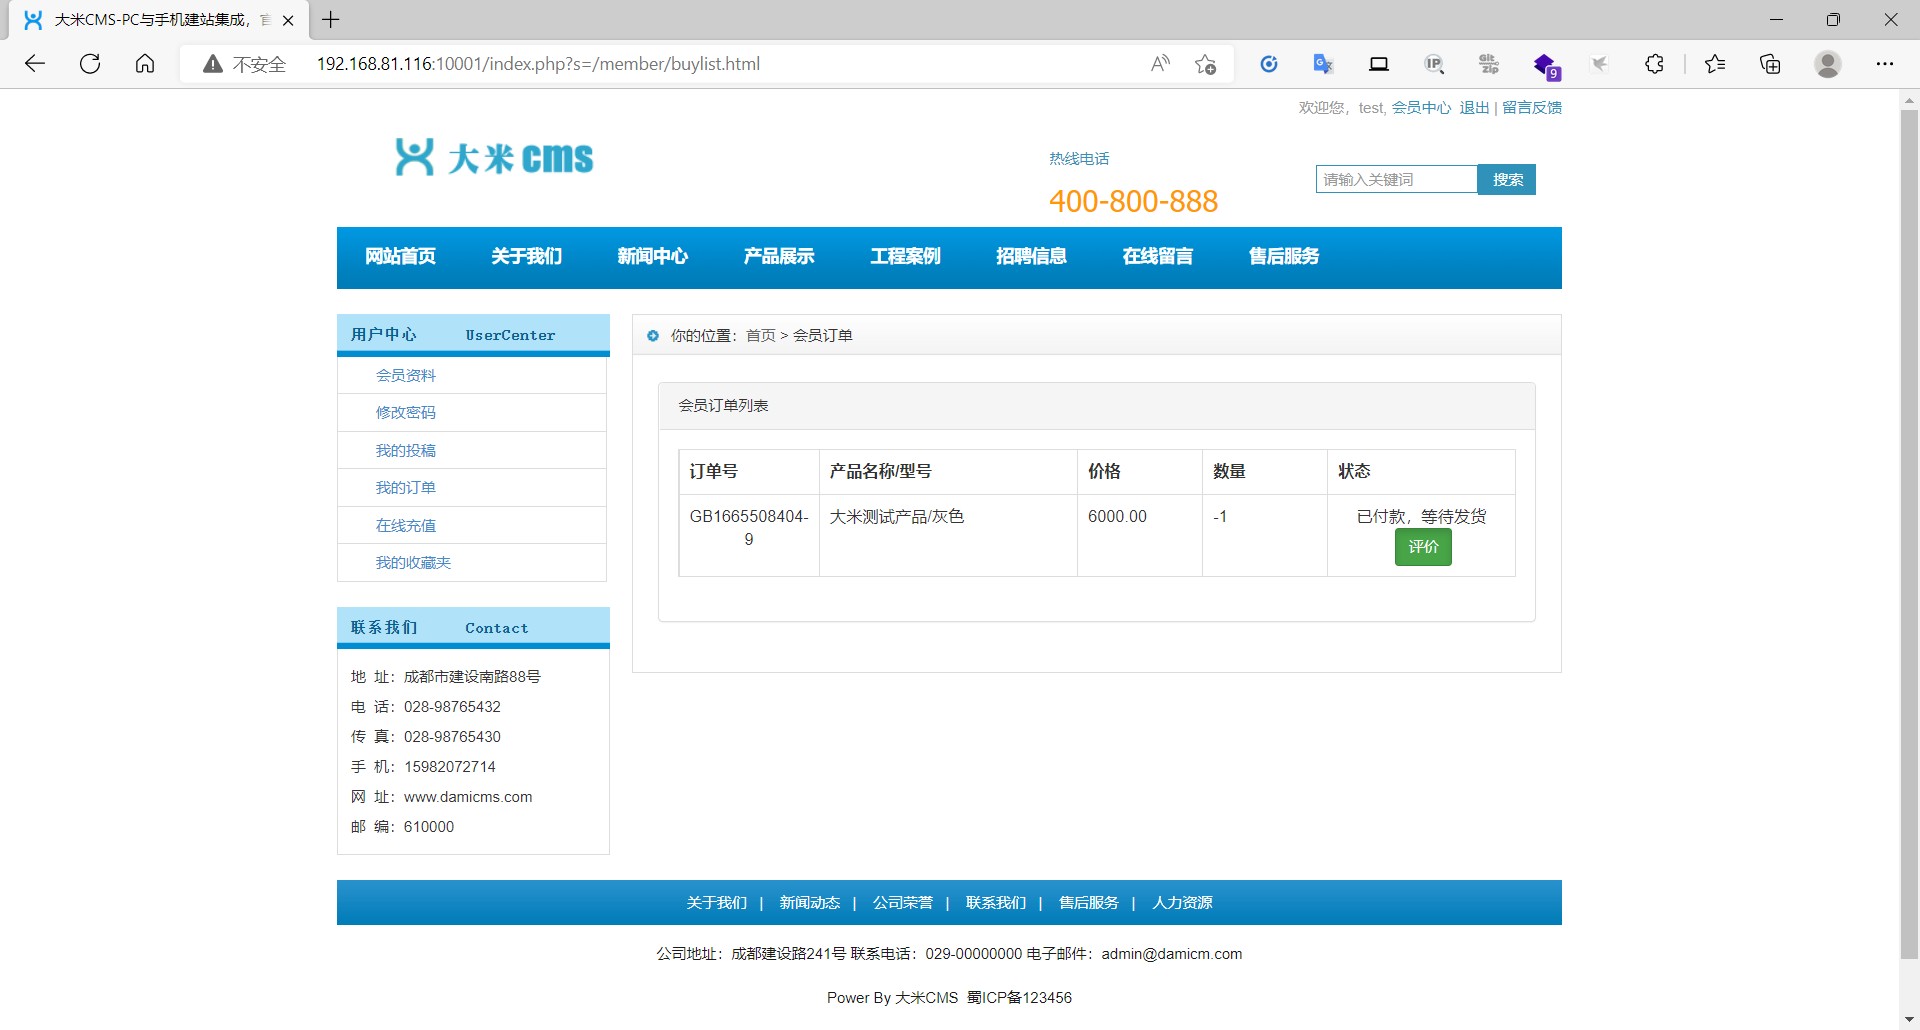Click the 退出 logout link
Screen dimensions: 1920x1030
1474,108
